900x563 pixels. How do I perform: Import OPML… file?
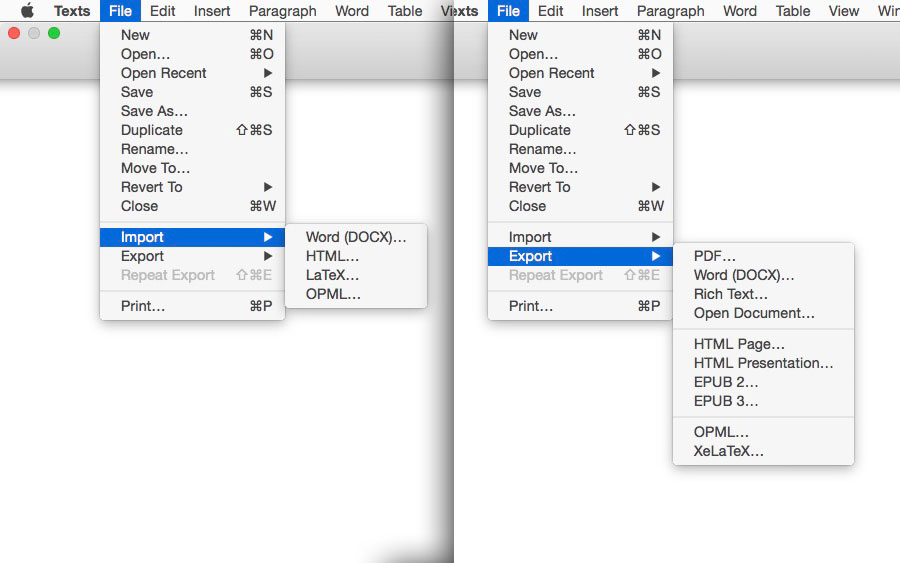coord(356,294)
